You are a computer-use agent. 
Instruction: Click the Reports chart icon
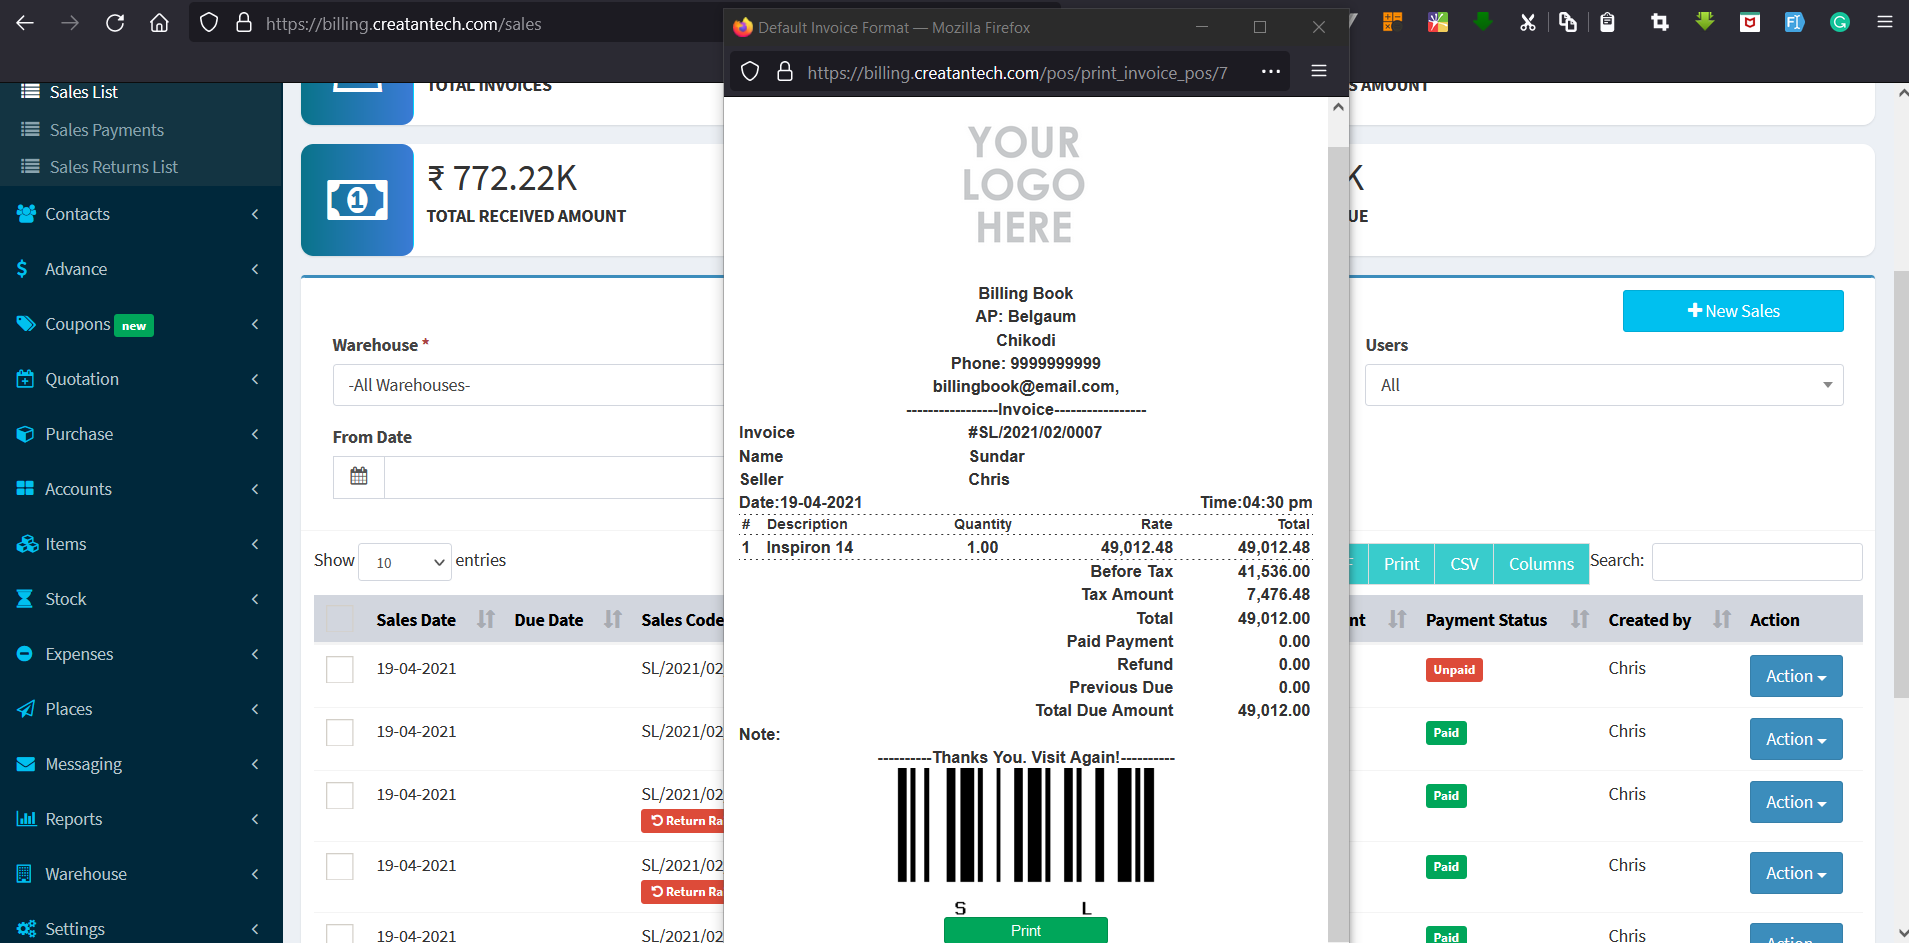tap(26, 819)
